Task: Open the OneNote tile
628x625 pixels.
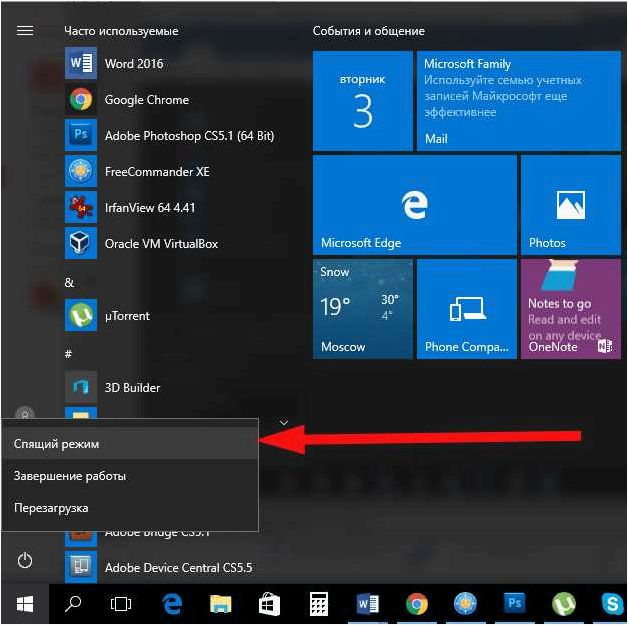Action: tap(571, 309)
